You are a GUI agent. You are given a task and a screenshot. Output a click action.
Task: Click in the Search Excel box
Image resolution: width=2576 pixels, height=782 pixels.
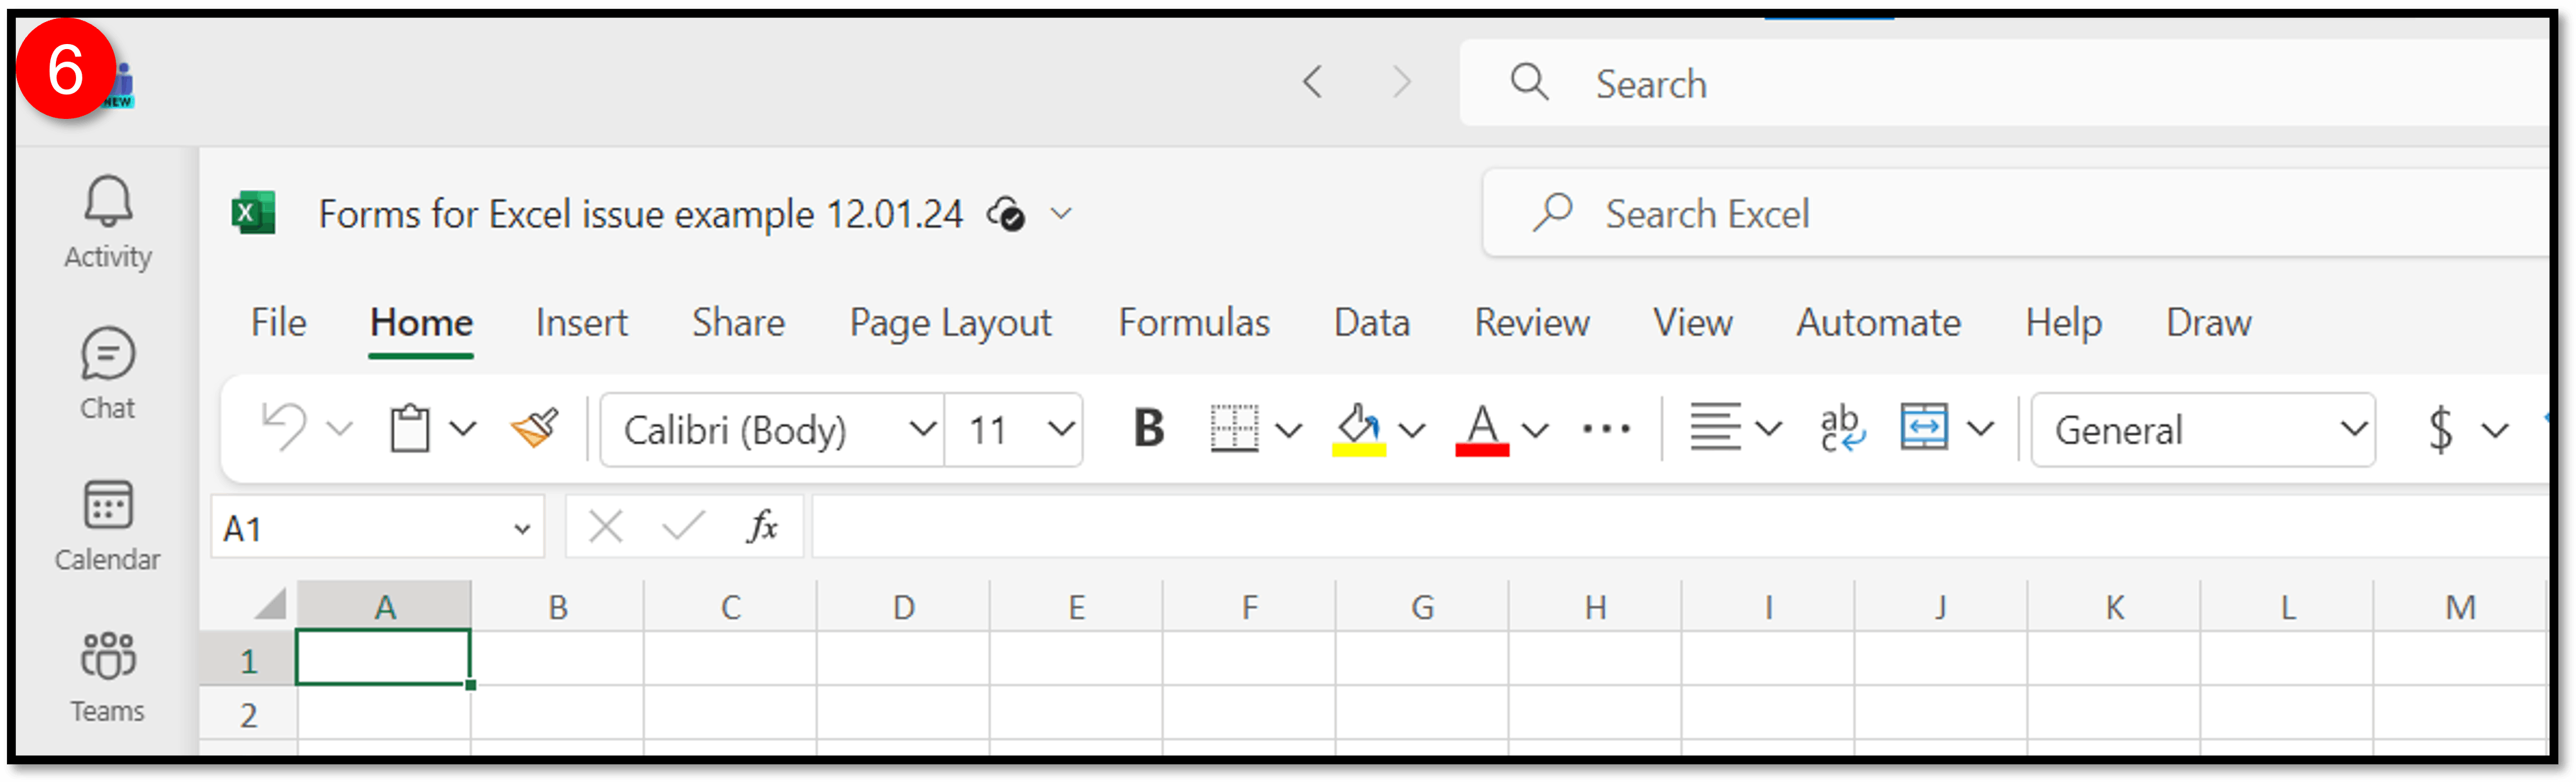click(x=2015, y=214)
